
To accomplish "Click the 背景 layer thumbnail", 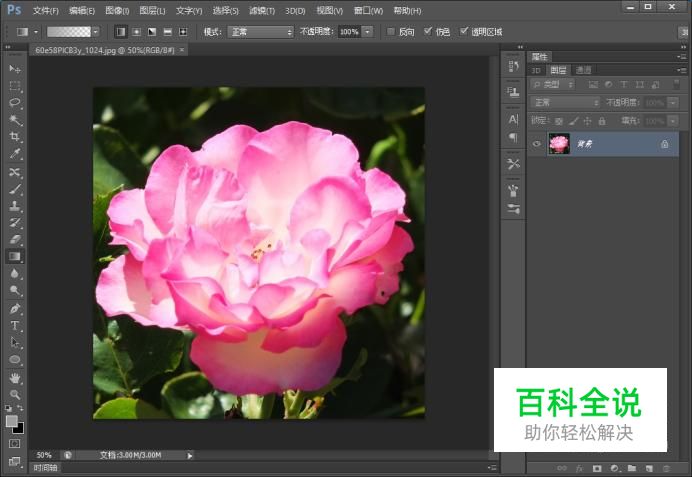I will (x=559, y=144).
